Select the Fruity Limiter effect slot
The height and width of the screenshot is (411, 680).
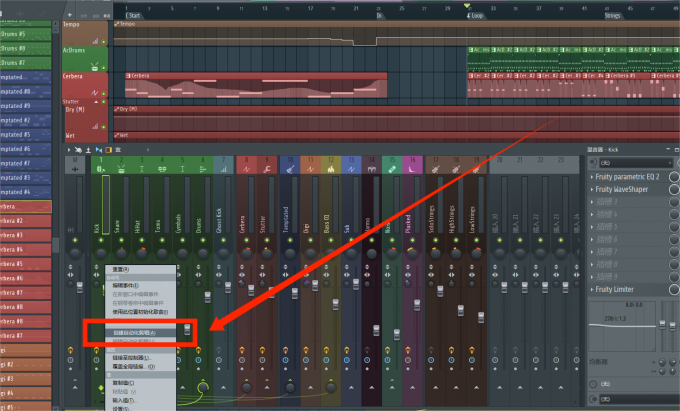pos(628,289)
